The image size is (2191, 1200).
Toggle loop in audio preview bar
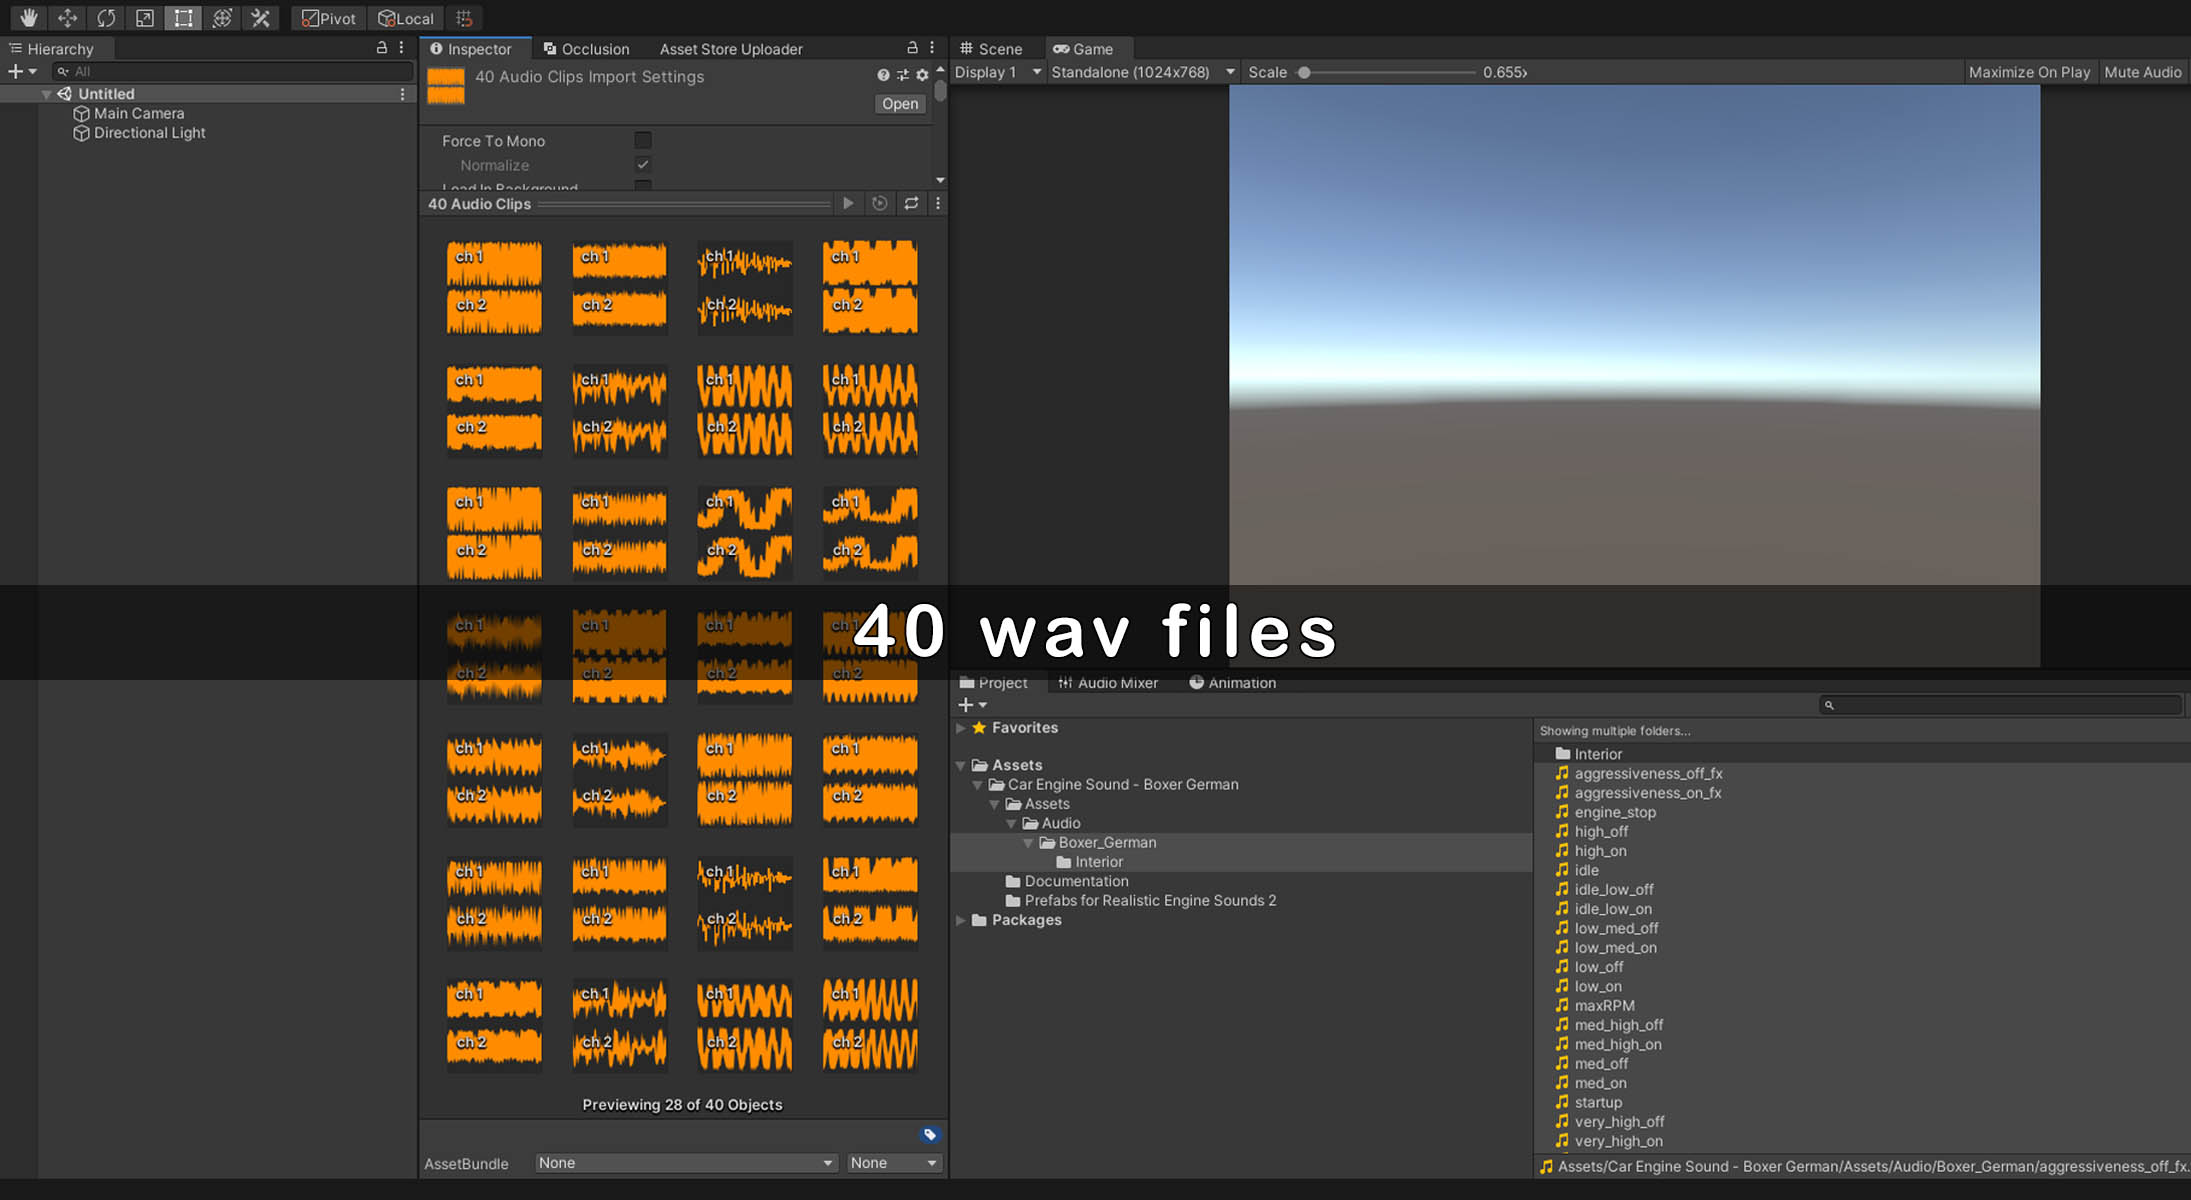point(911,203)
